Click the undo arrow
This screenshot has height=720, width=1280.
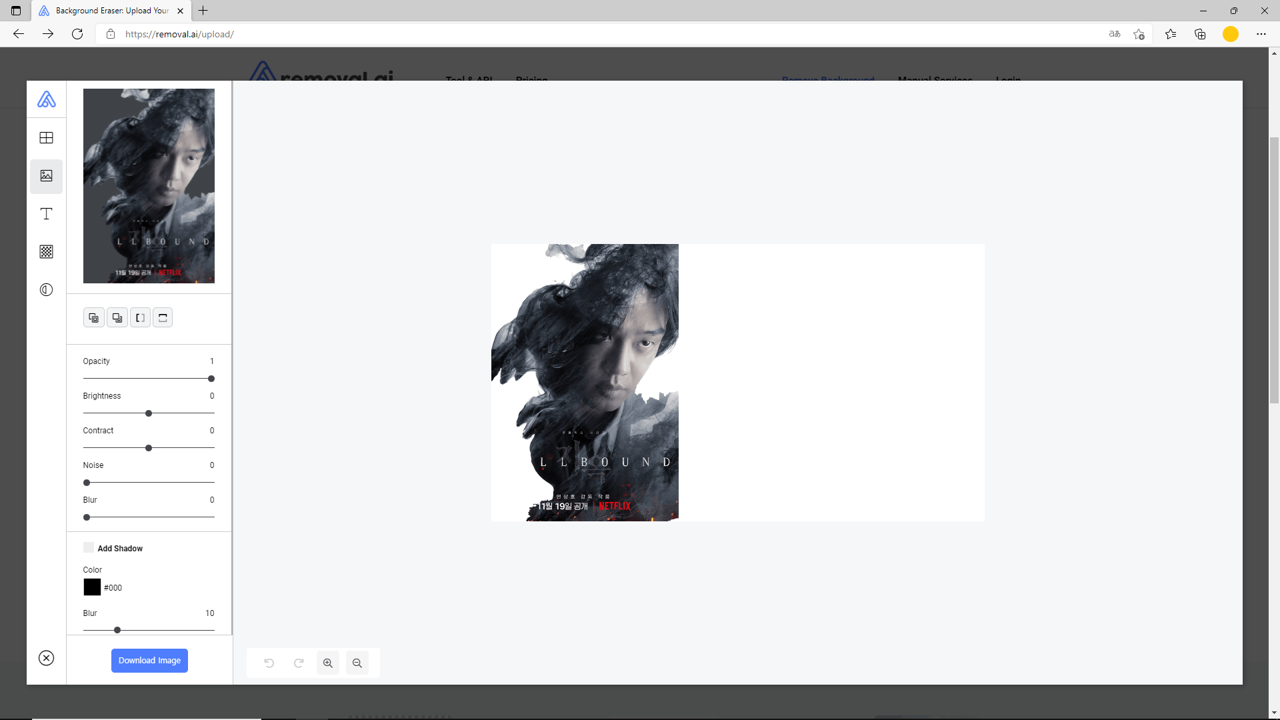(x=269, y=663)
